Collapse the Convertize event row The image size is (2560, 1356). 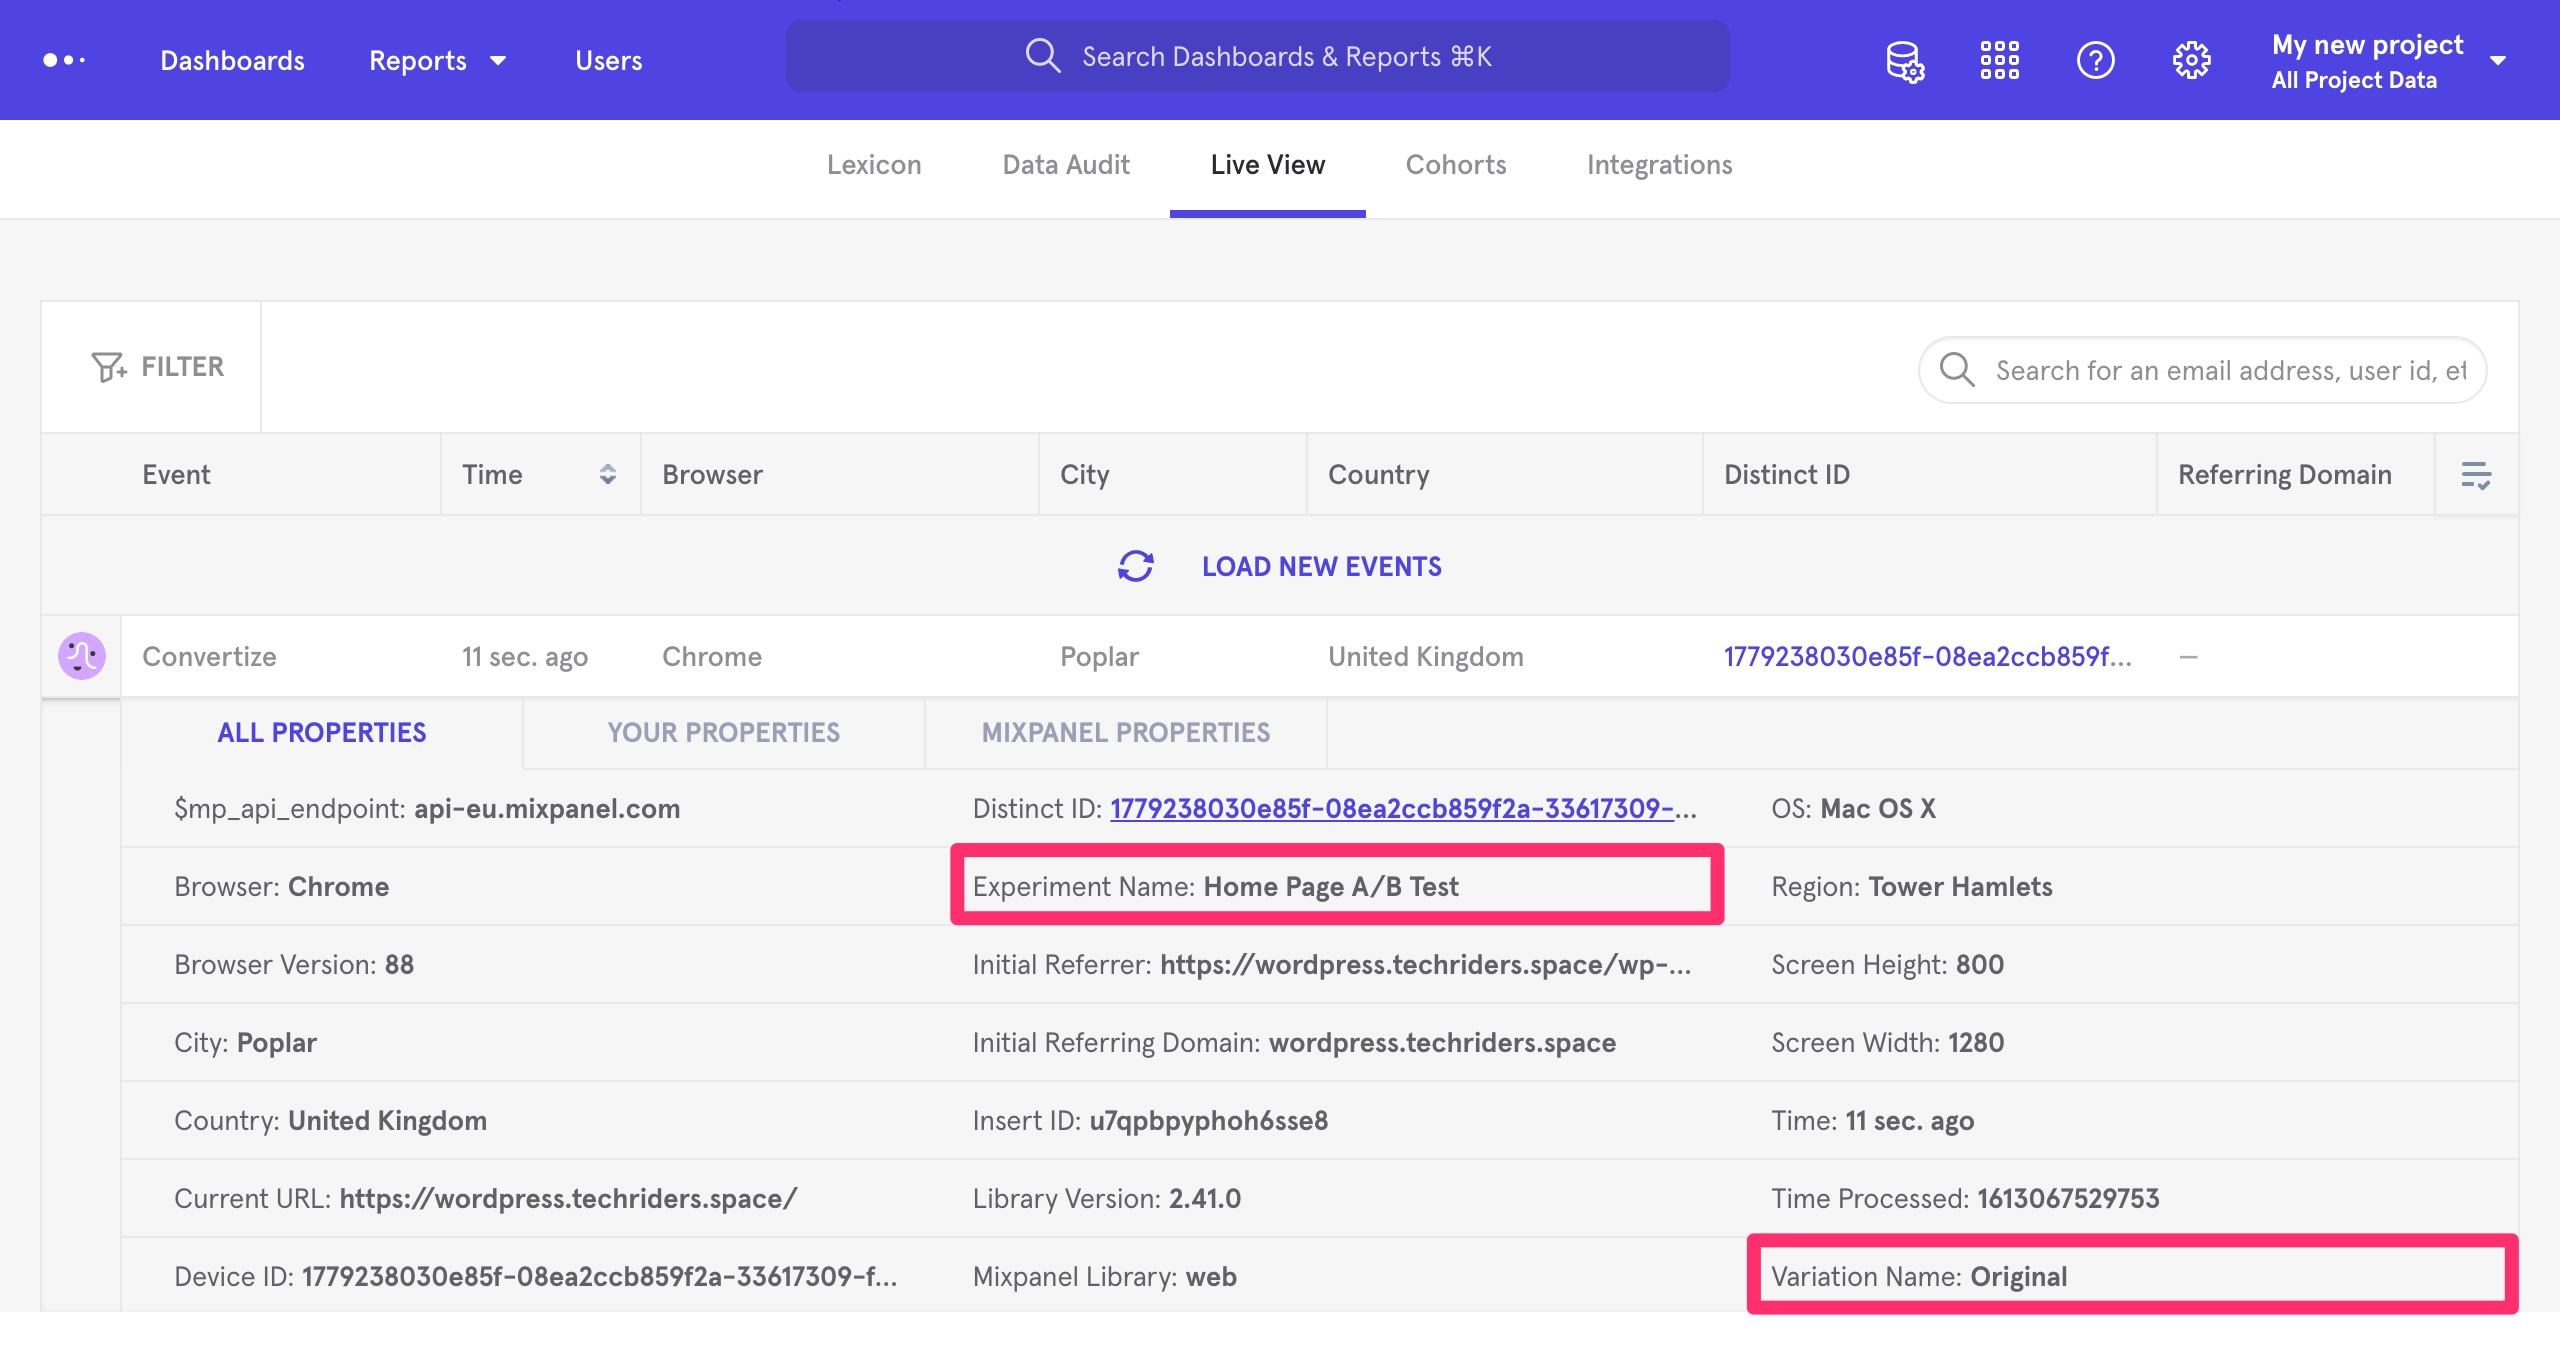[x=1320, y=656]
